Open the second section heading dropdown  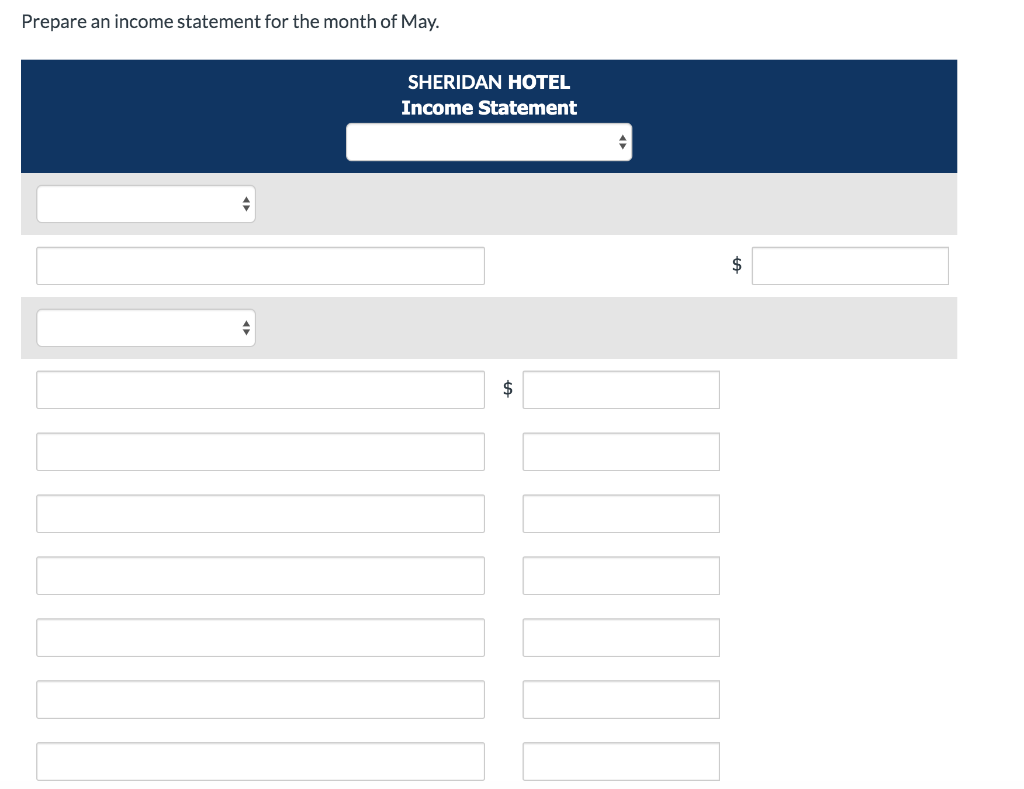point(146,328)
